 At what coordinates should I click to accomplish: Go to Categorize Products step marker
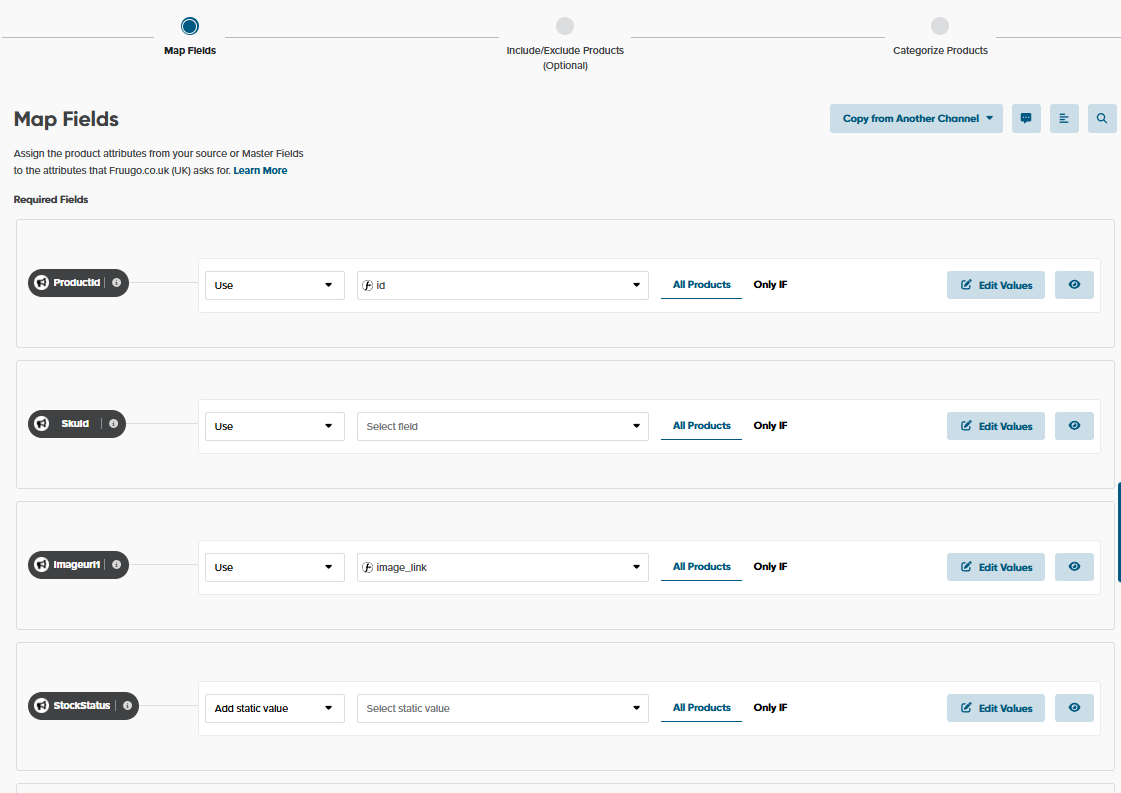[939, 27]
